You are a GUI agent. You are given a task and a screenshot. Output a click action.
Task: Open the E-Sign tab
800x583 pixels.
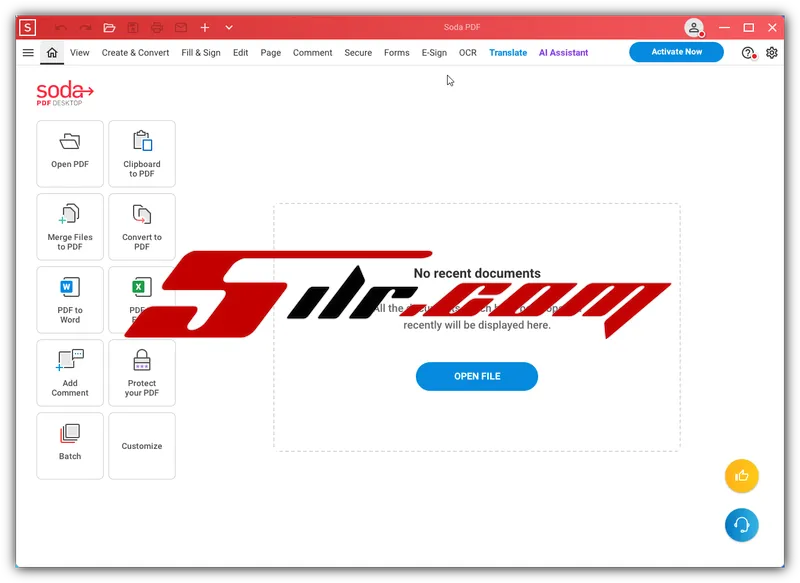point(434,53)
